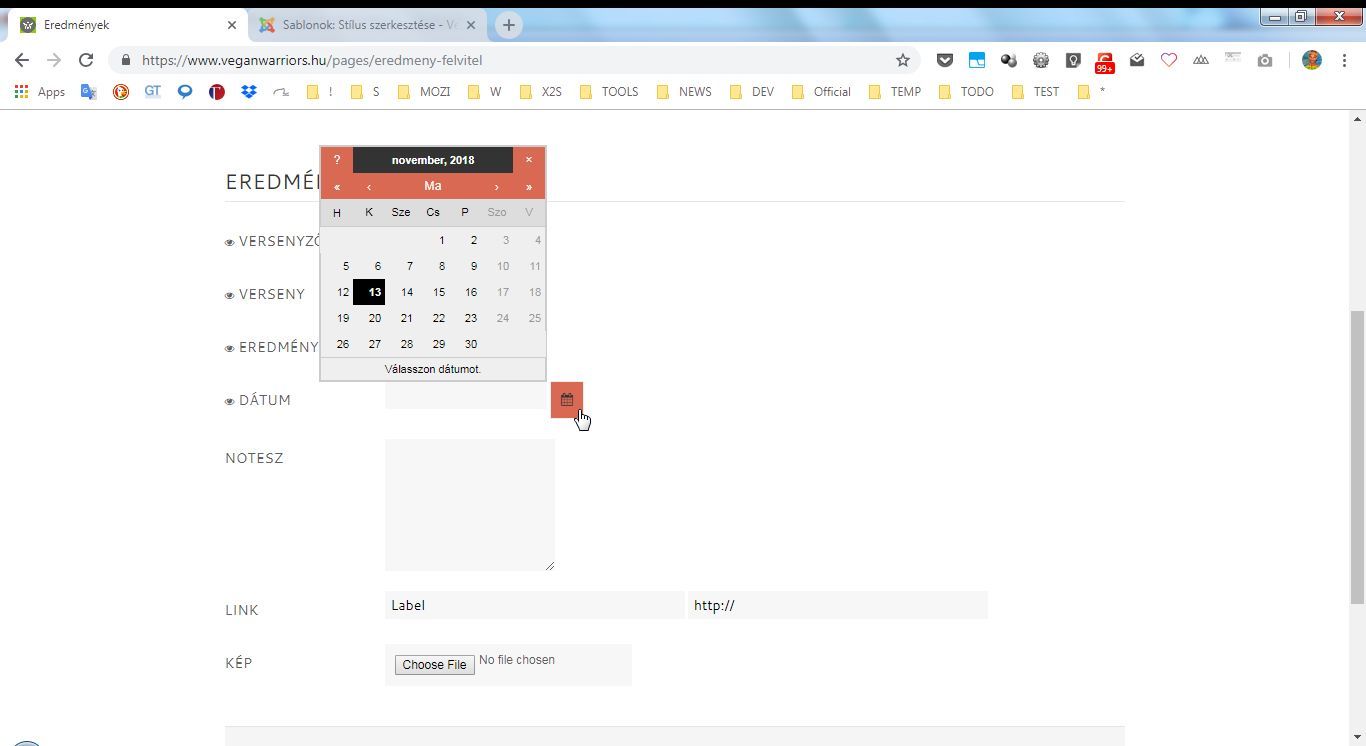Go to previous month in calendar

click(x=369, y=187)
